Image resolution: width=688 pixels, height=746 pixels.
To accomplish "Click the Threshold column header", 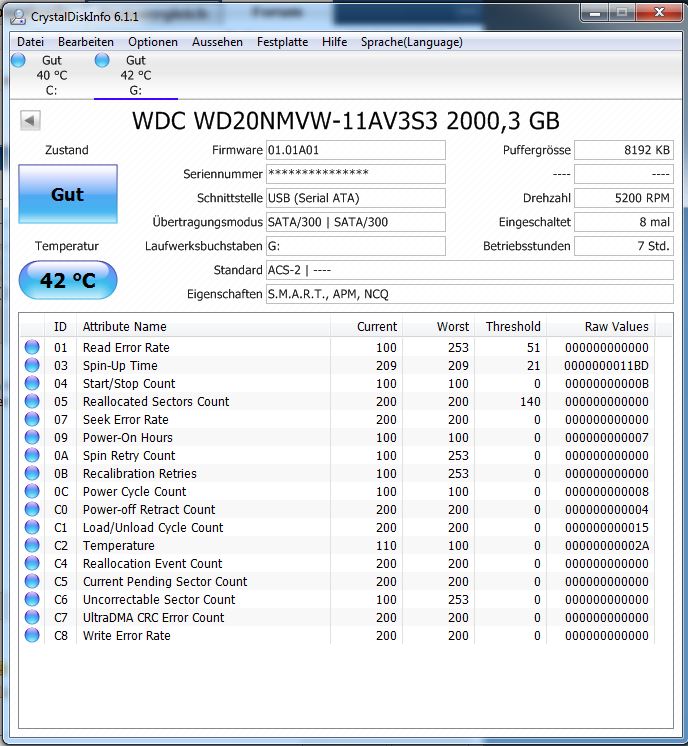I will pos(510,326).
